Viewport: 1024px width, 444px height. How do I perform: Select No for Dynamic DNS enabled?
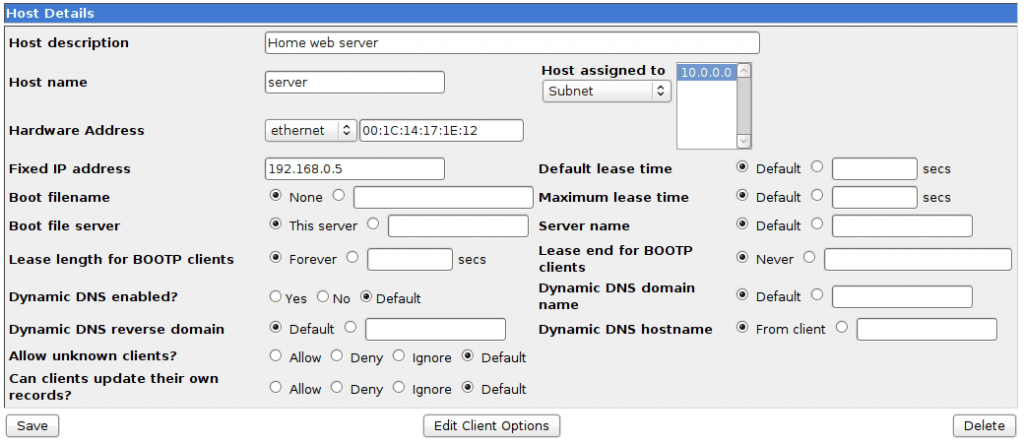tap(323, 297)
